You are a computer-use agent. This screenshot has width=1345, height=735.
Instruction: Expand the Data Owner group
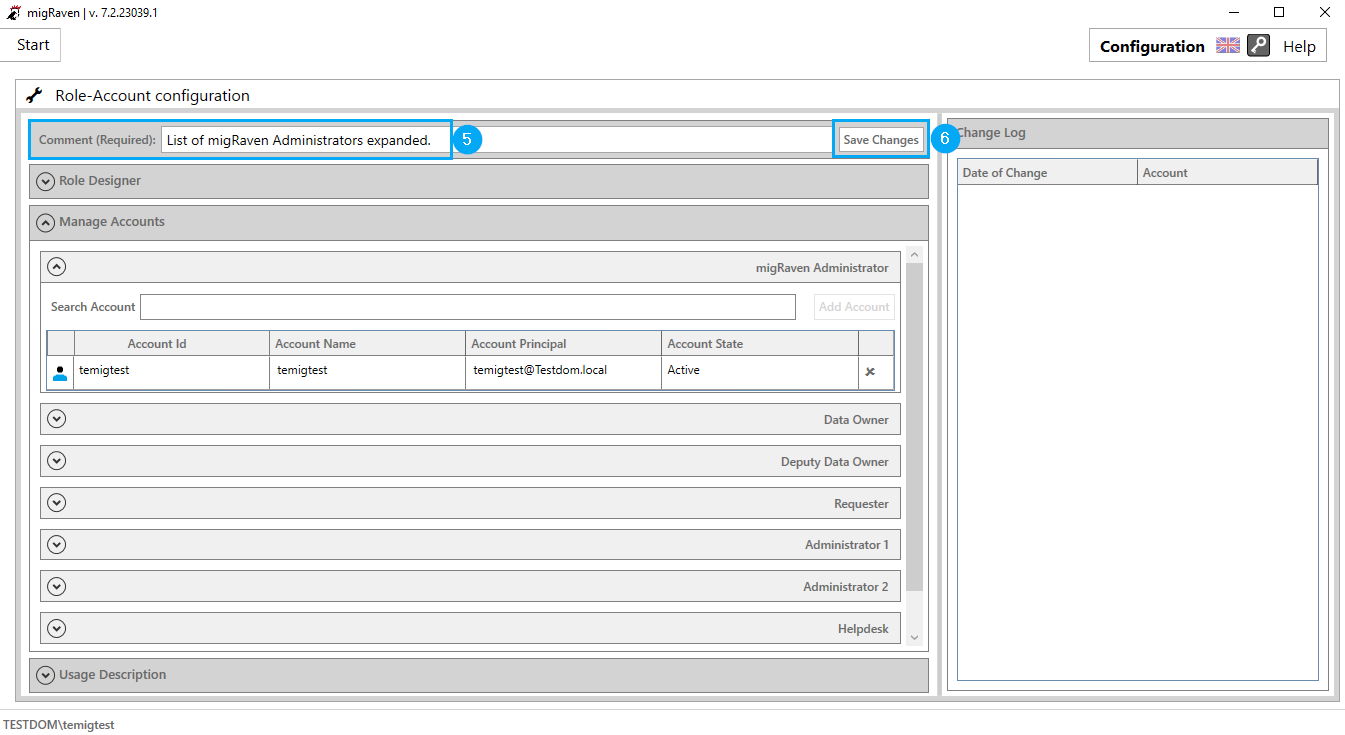[x=57, y=419]
